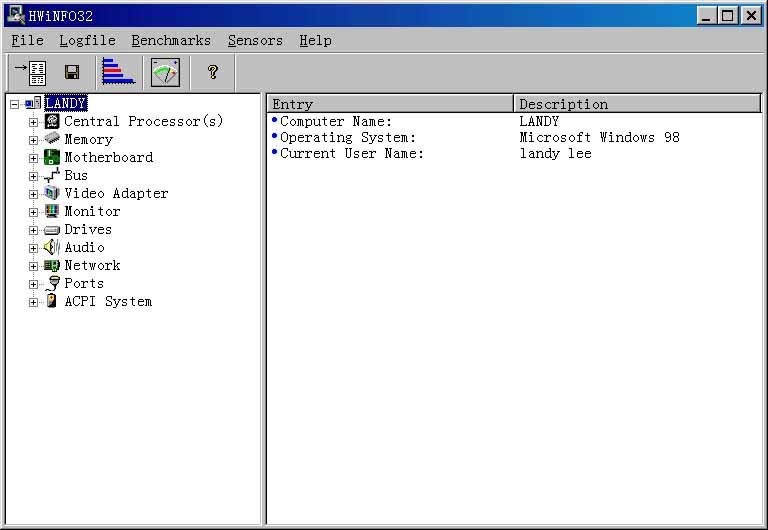Viewport: 768px width, 530px height.
Task: Select the Central Processor(s) chip icon
Action: (52, 121)
